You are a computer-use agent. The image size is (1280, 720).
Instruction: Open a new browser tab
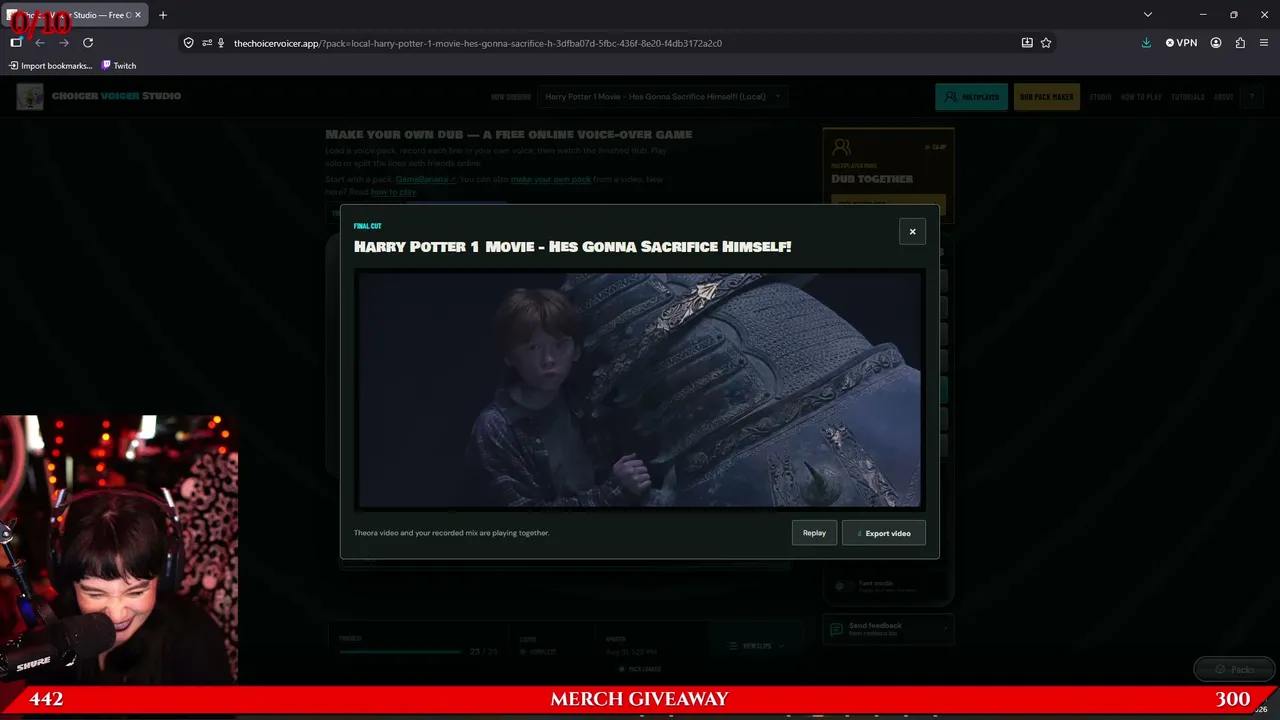(163, 15)
